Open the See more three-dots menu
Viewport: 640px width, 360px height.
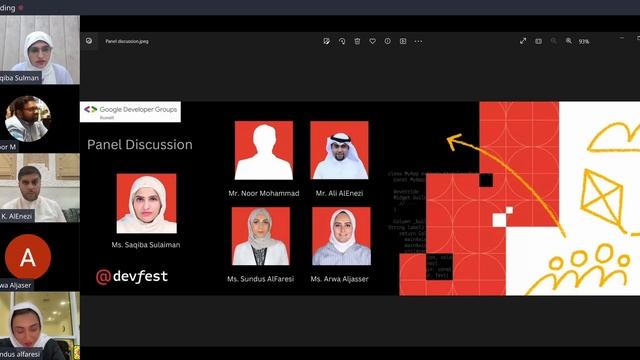click(x=418, y=41)
